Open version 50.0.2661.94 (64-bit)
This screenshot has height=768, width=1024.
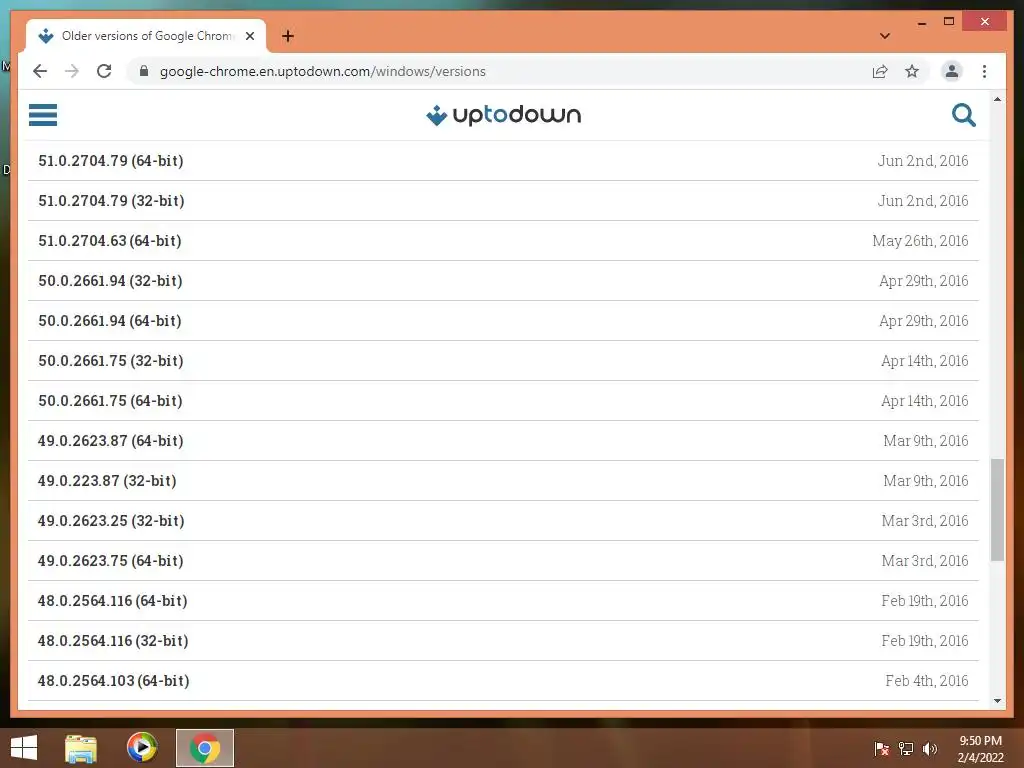[503, 321]
